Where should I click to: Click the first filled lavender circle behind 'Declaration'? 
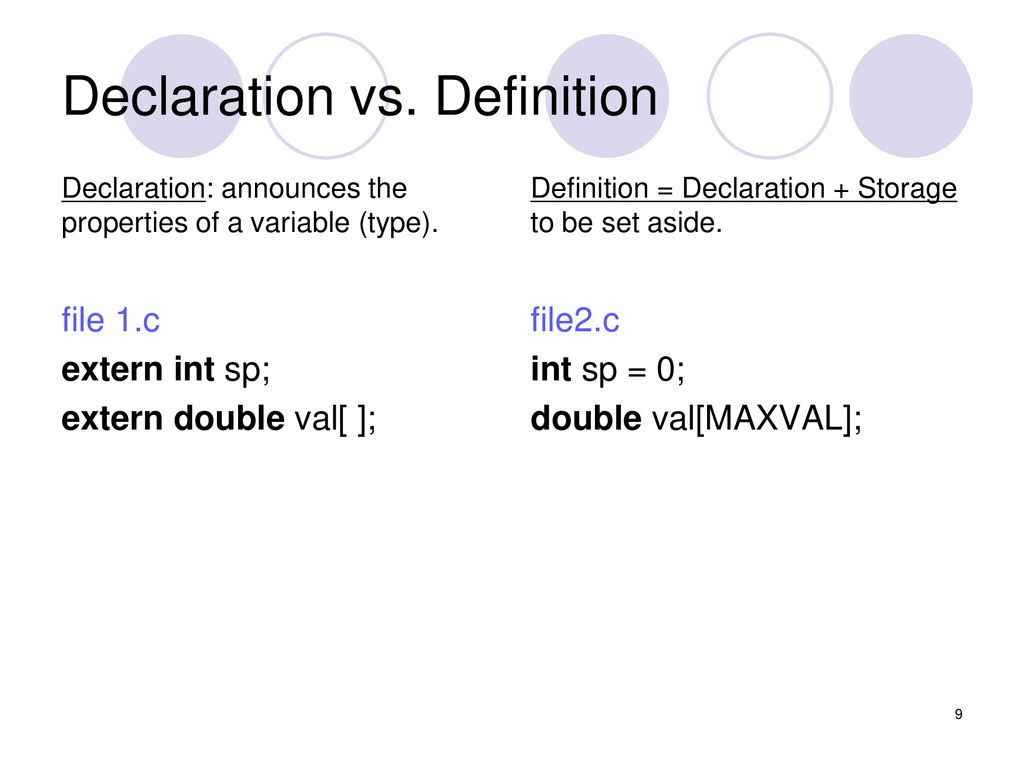[x=182, y=96]
